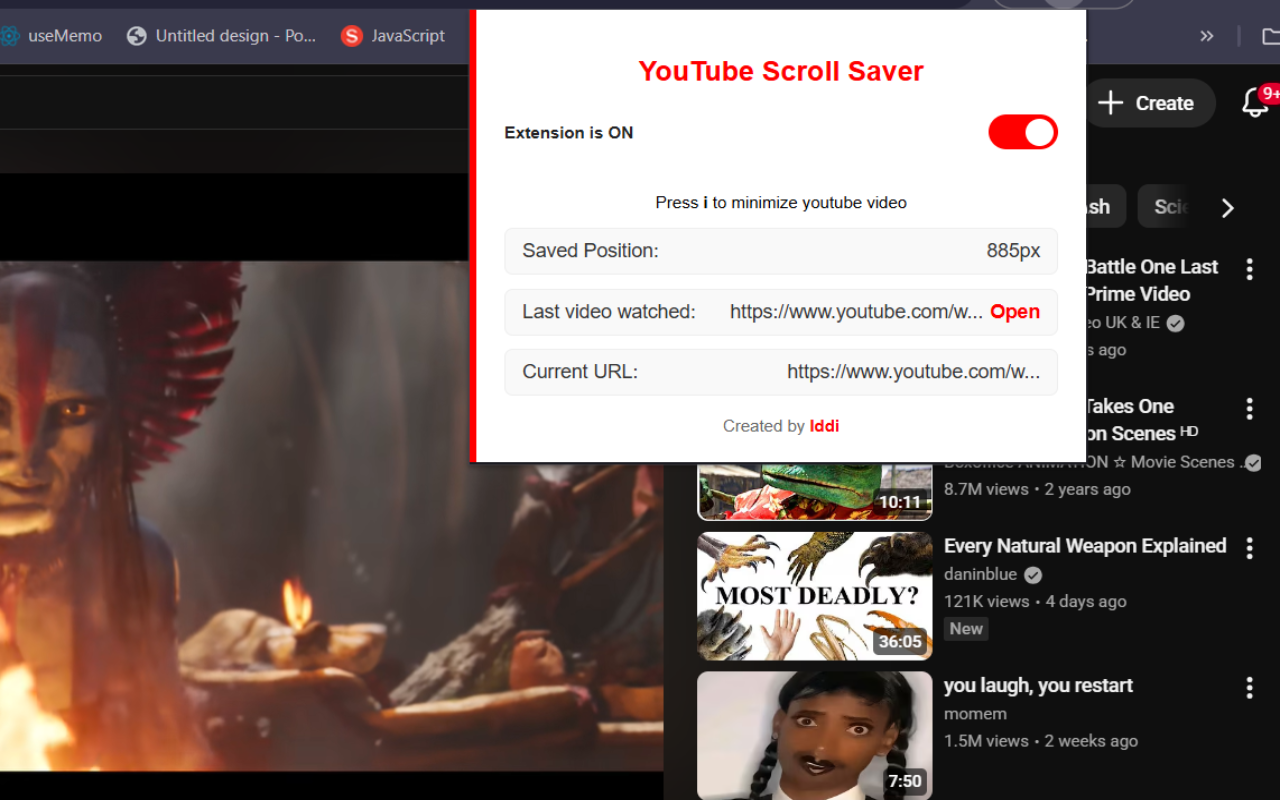Click the plus icon inside the Create button
The height and width of the screenshot is (800, 1280).
point(1110,102)
